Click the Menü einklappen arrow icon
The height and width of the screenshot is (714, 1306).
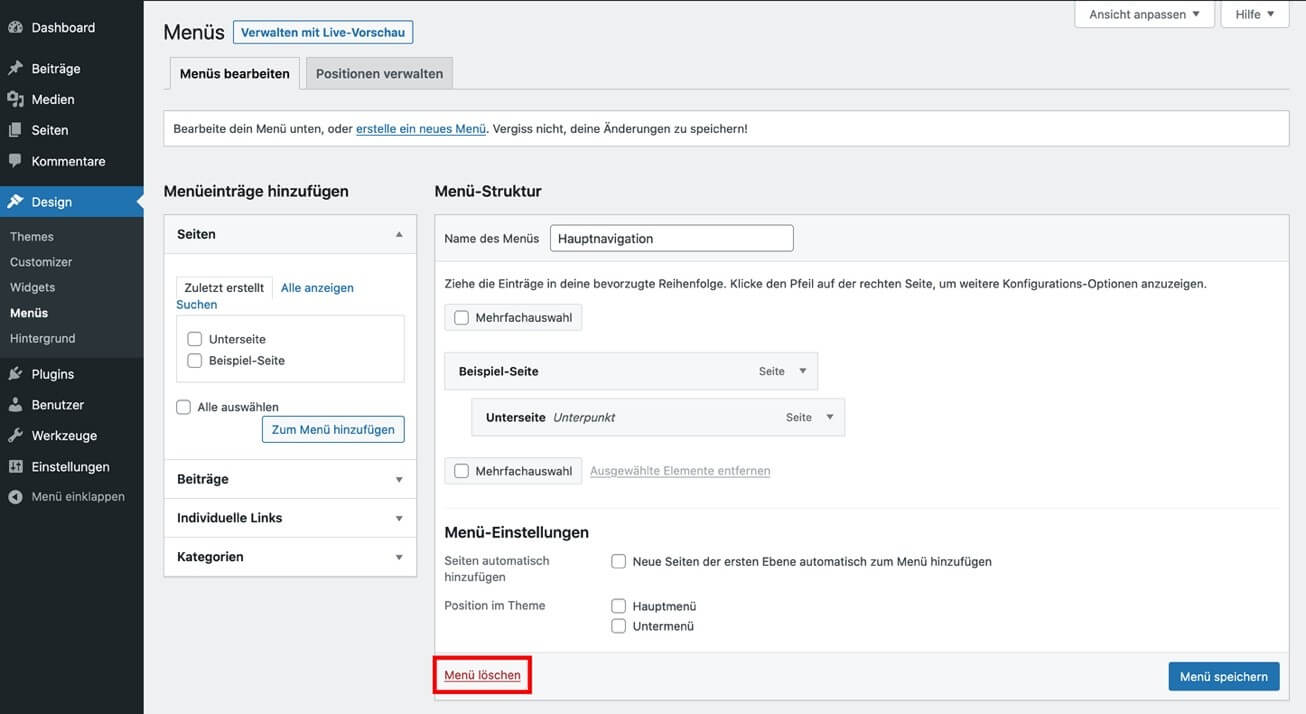(15, 497)
